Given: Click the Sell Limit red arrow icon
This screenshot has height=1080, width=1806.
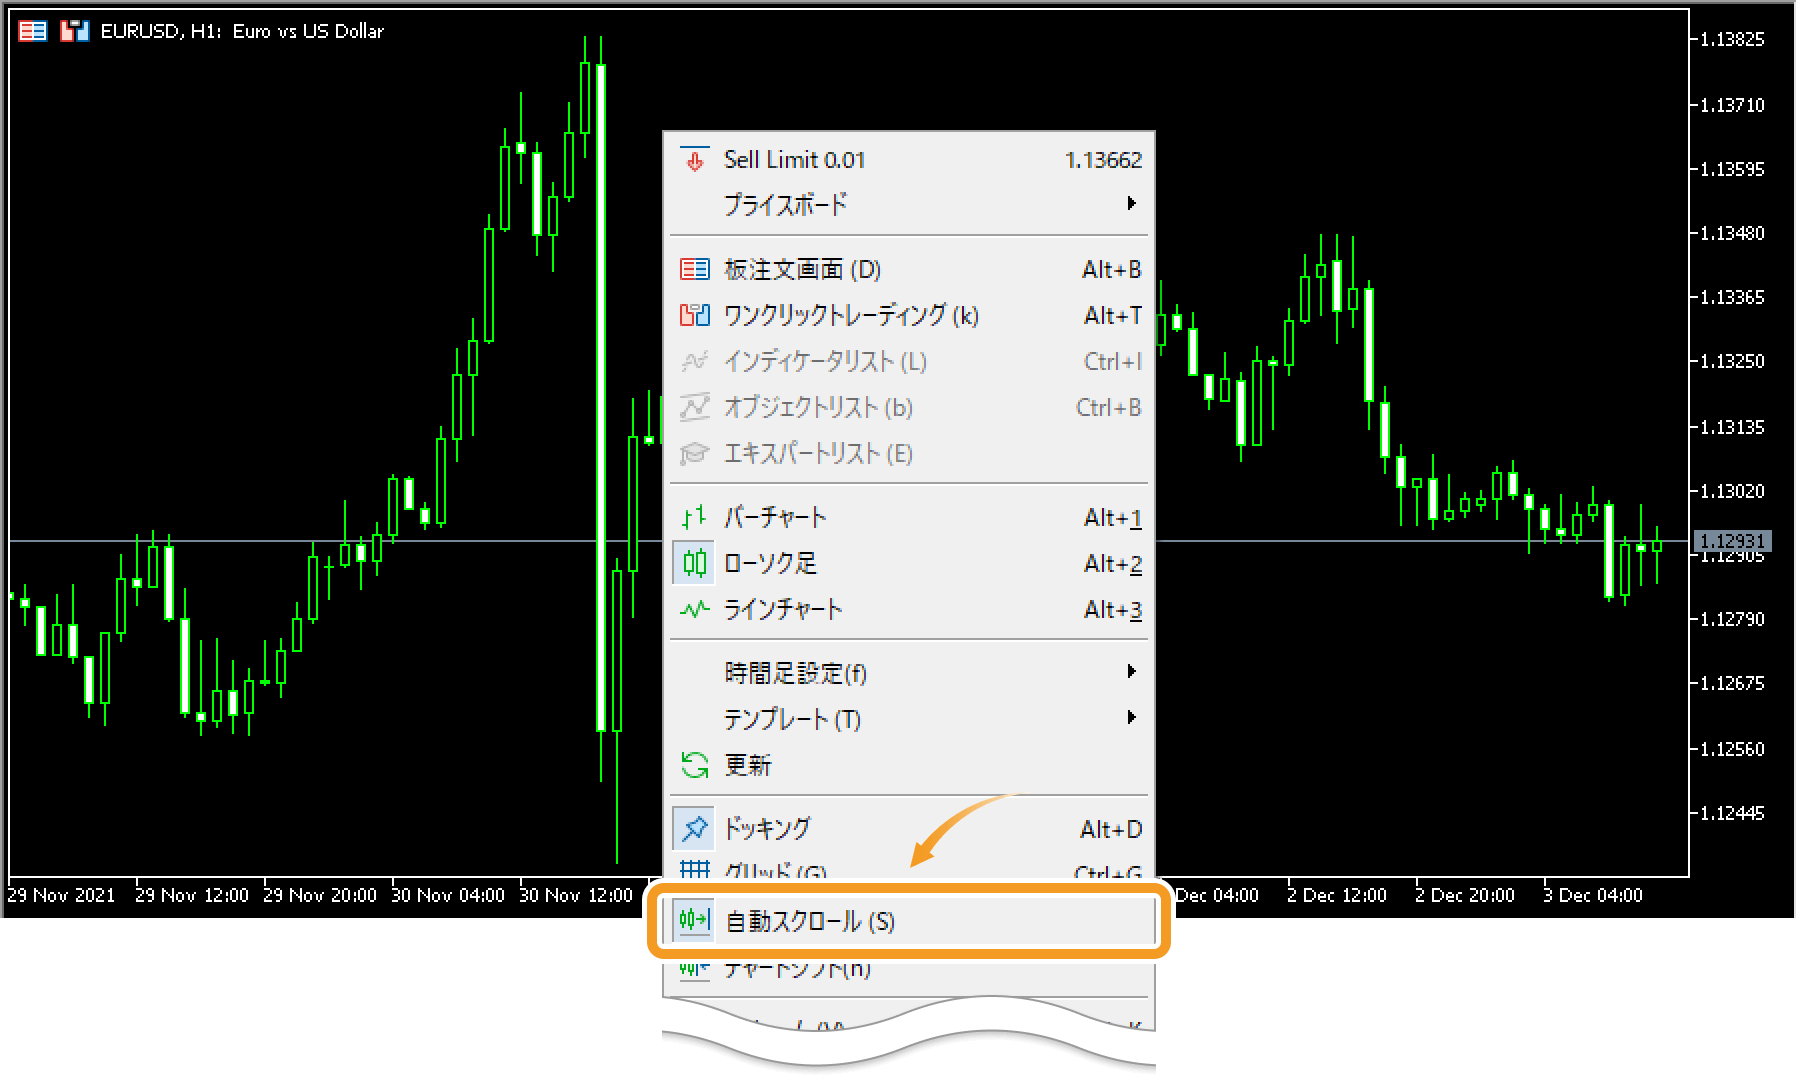Looking at the screenshot, I should pos(695,160).
